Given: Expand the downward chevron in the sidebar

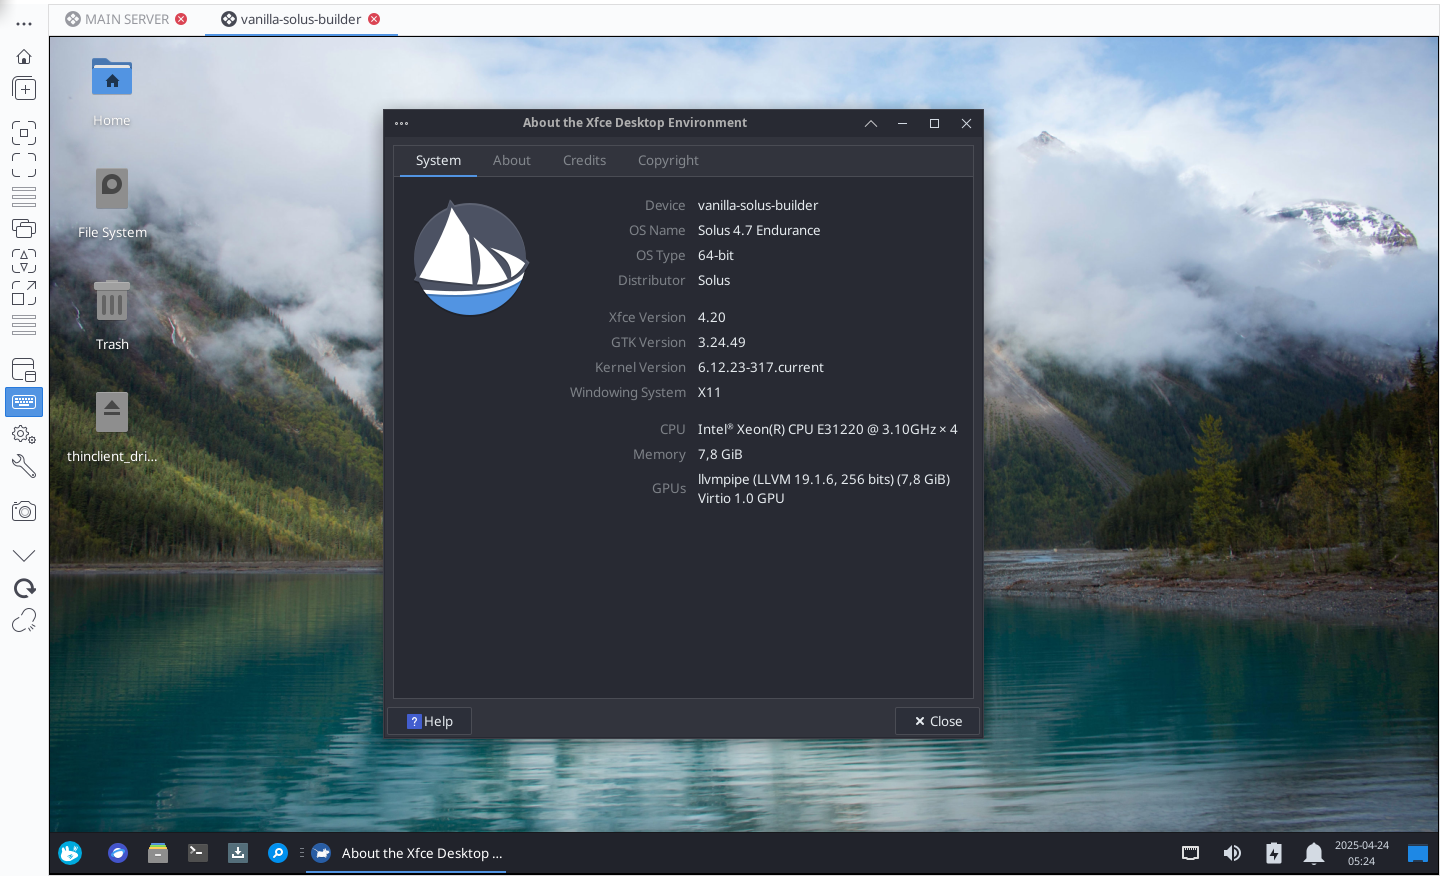Looking at the screenshot, I should [x=24, y=555].
